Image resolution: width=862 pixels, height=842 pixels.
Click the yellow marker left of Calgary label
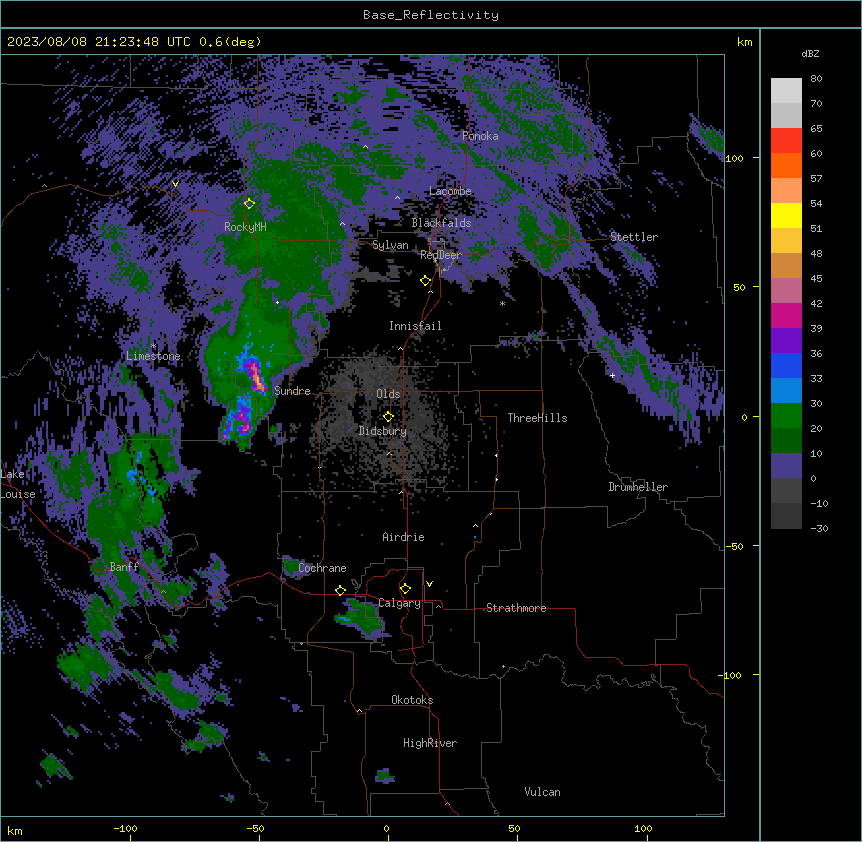340,591
